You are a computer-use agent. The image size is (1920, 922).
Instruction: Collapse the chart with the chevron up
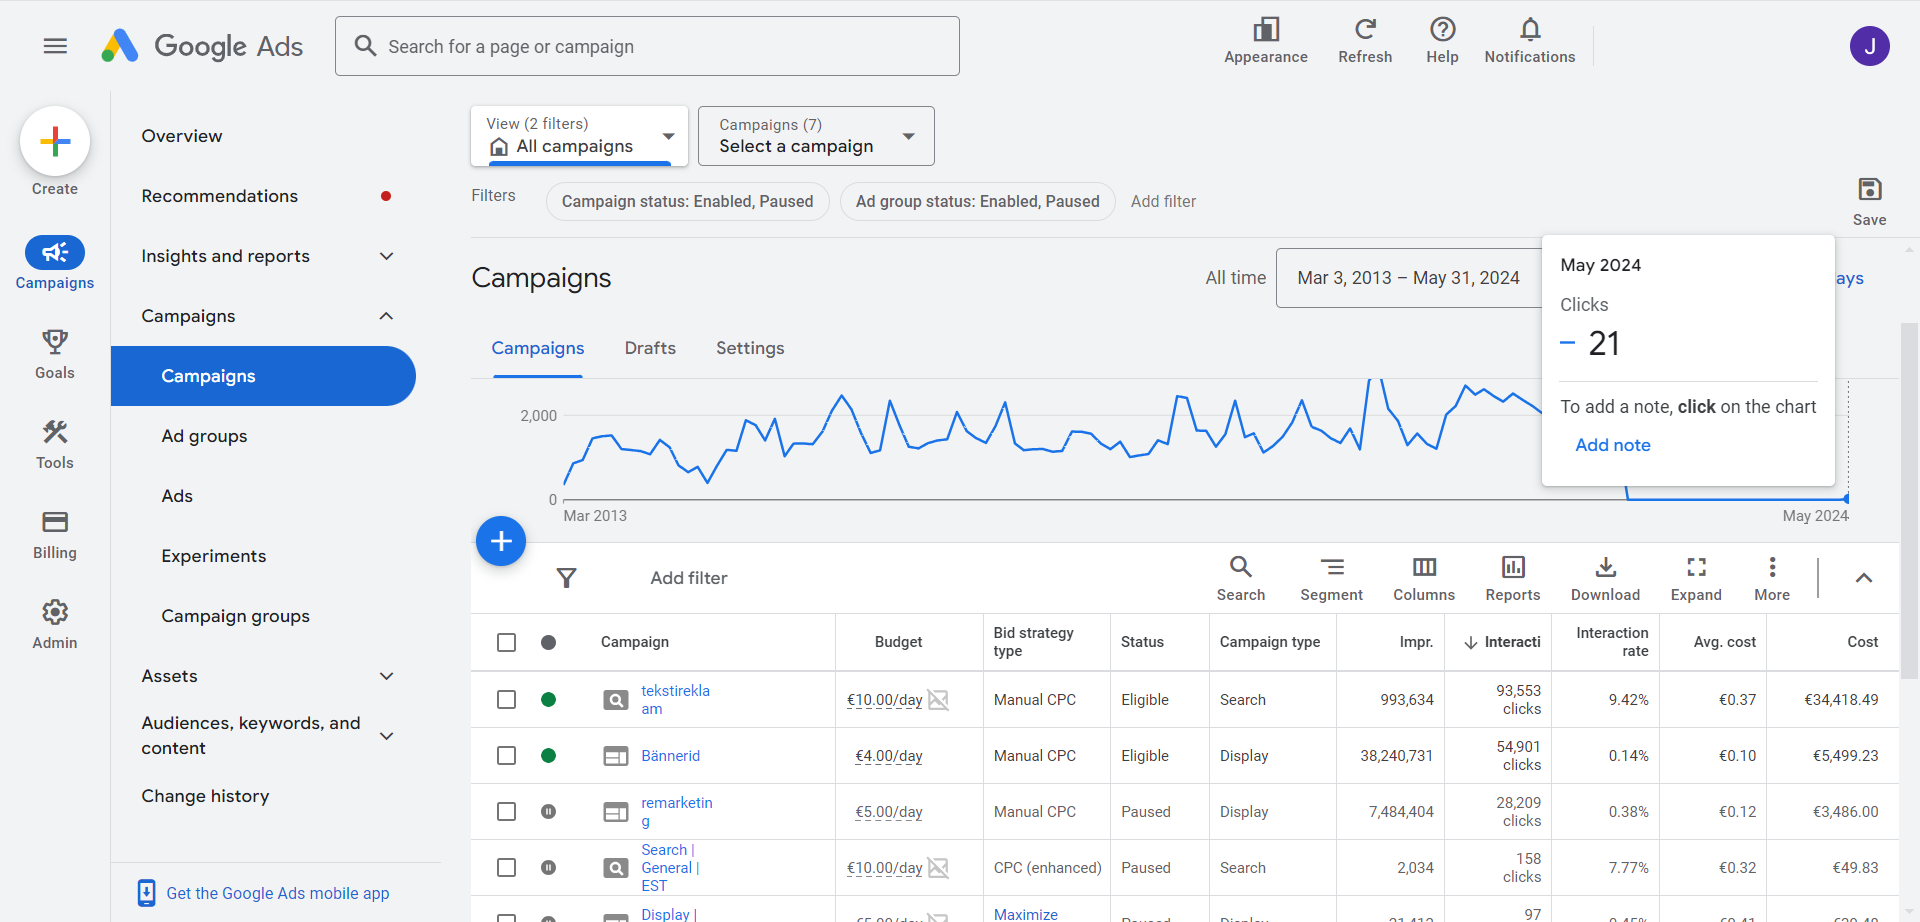pos(1864,578)
